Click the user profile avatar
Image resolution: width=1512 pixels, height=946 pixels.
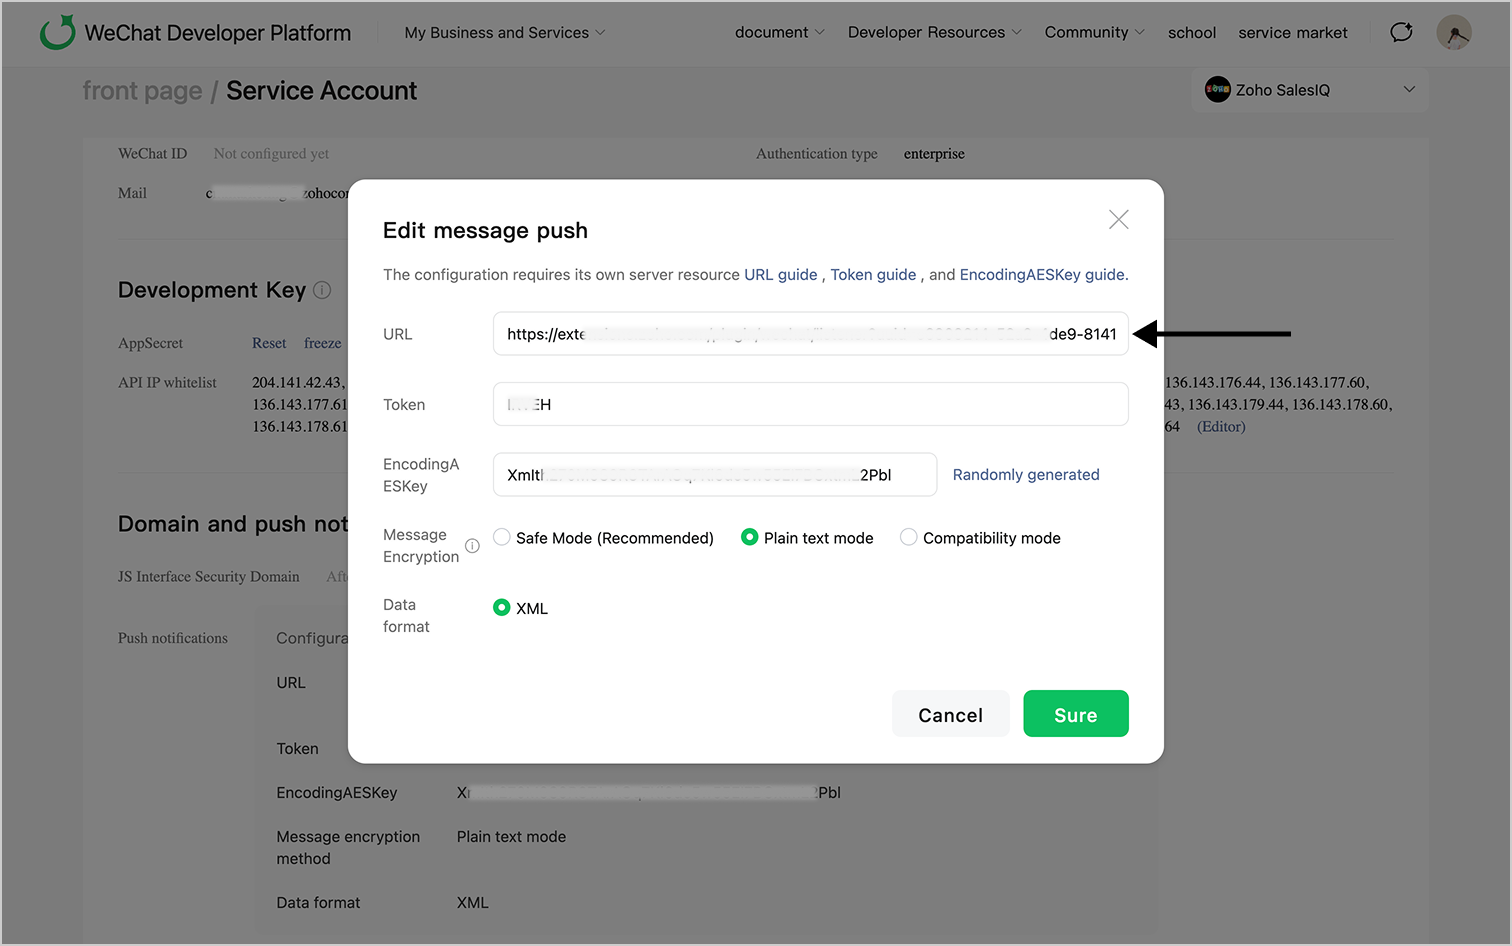click(x=1453, y=32)
